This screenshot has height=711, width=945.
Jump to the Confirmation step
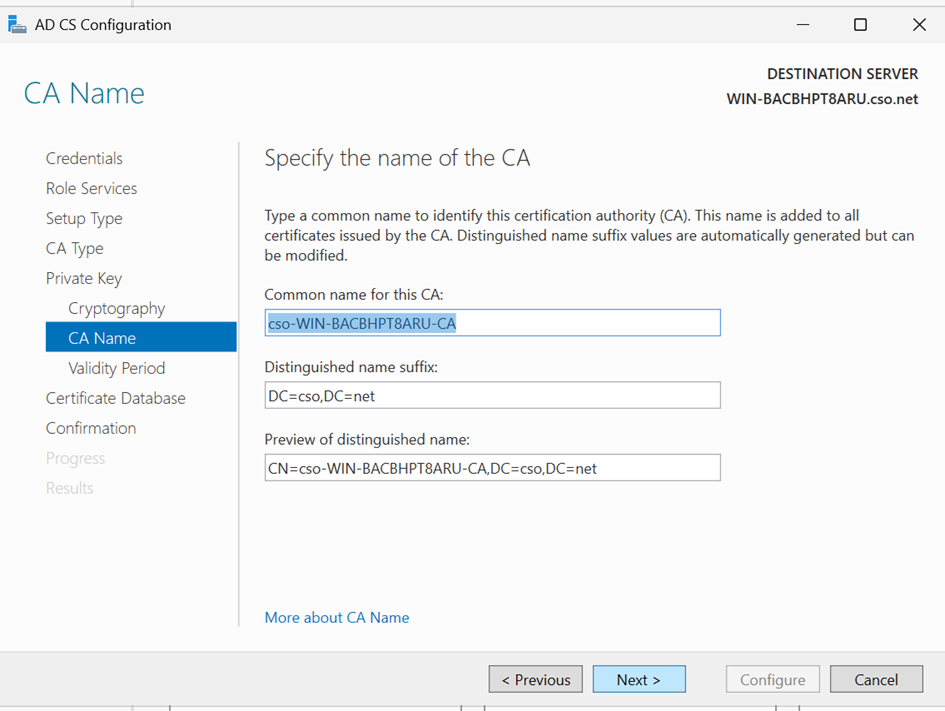coord(90,428)
